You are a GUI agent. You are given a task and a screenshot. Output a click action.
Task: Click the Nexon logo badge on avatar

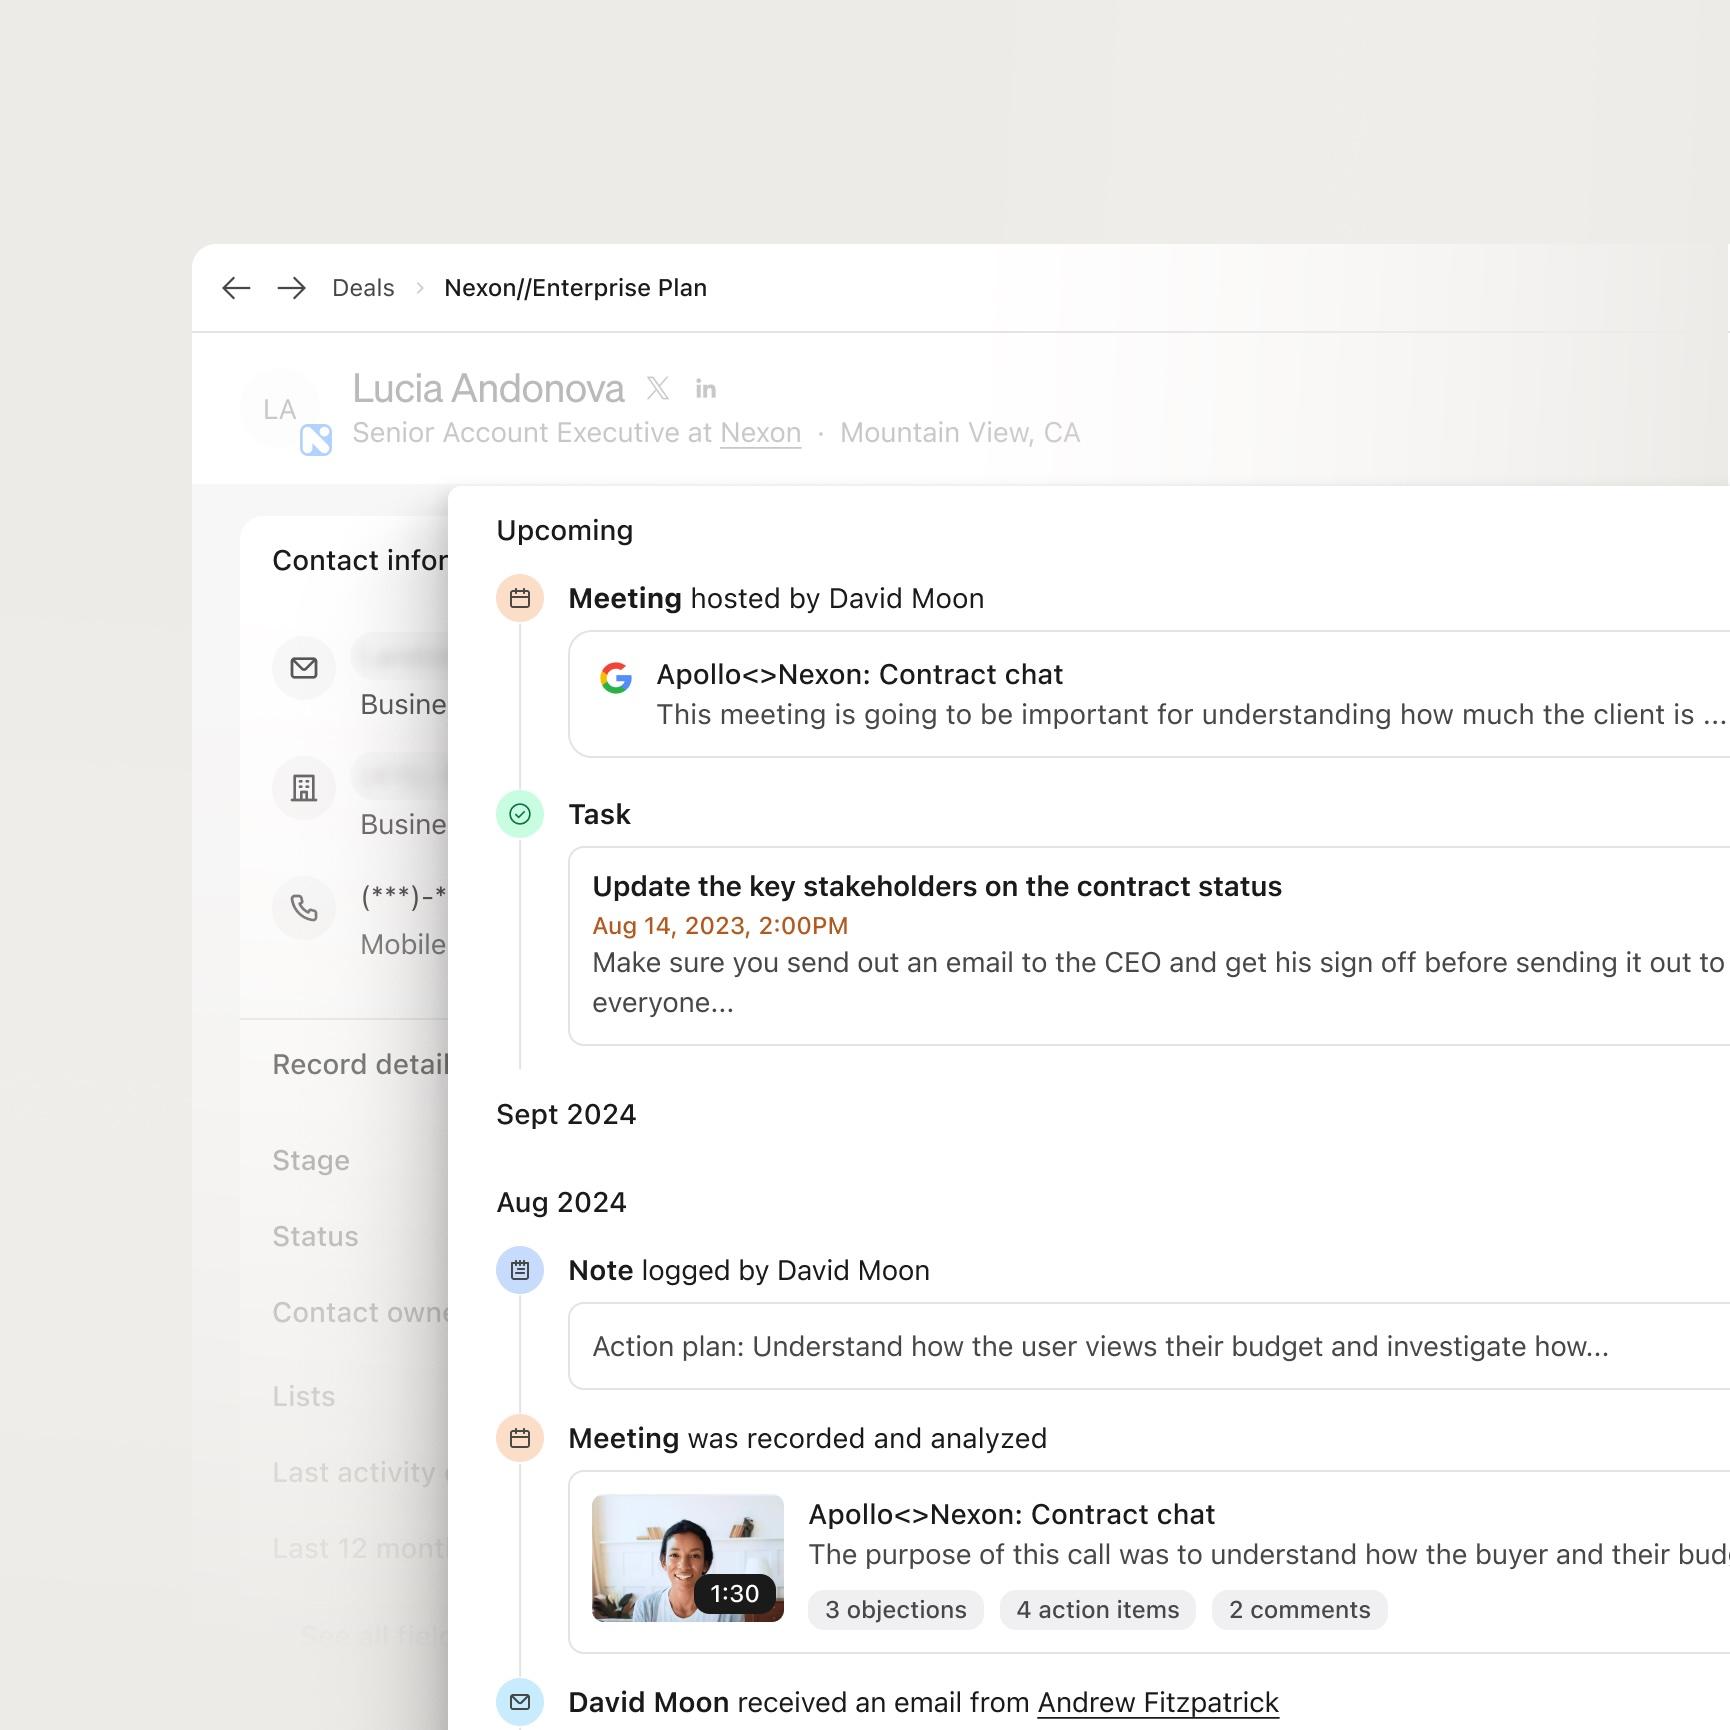tap(316, 440)
